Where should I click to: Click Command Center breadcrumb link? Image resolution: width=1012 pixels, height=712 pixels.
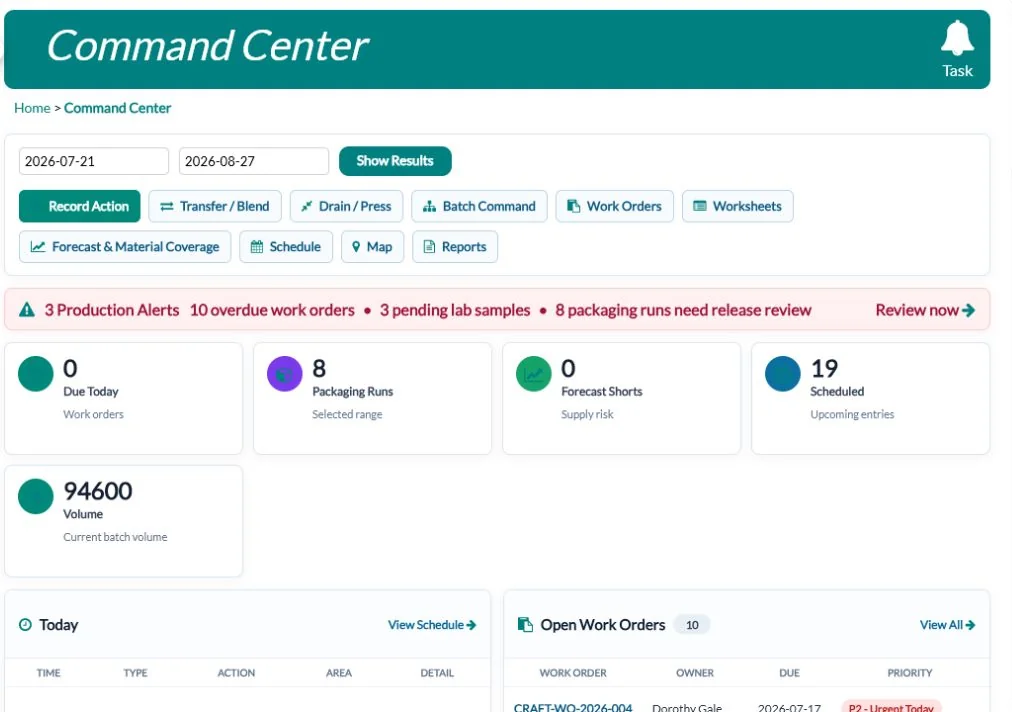coord(117,108)
